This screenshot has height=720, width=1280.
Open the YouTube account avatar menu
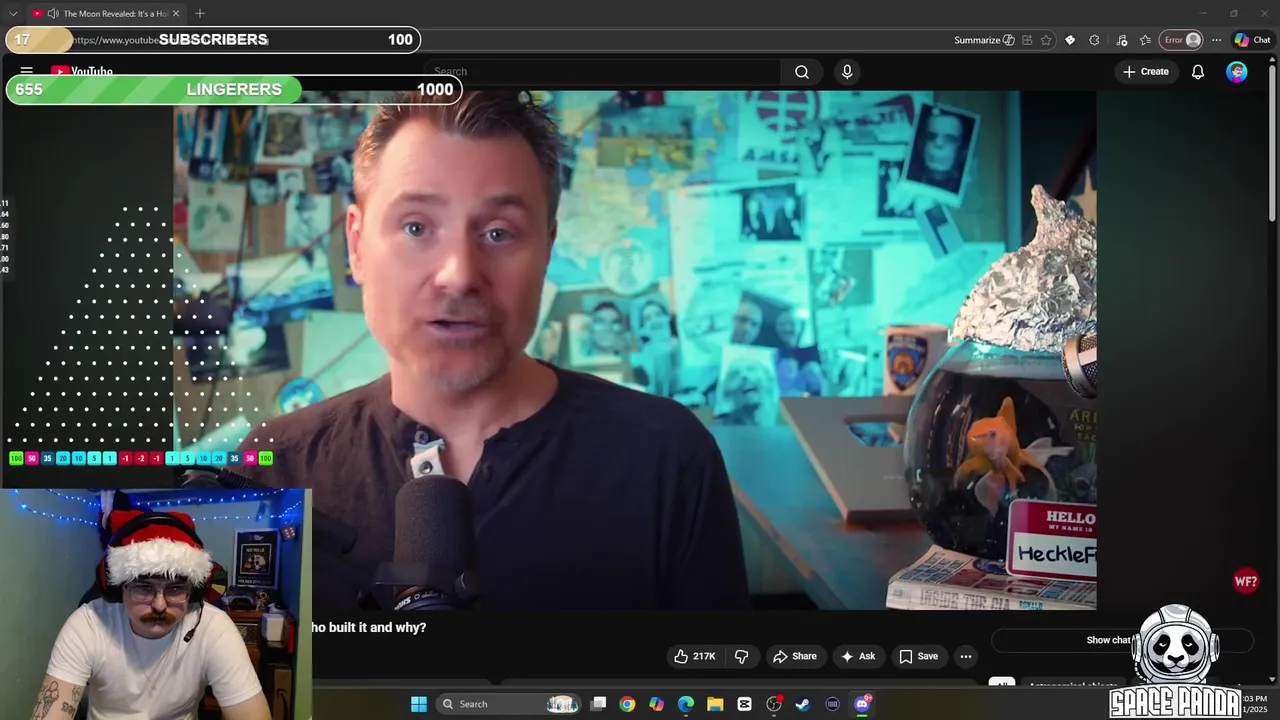(x=1237, y=72)
